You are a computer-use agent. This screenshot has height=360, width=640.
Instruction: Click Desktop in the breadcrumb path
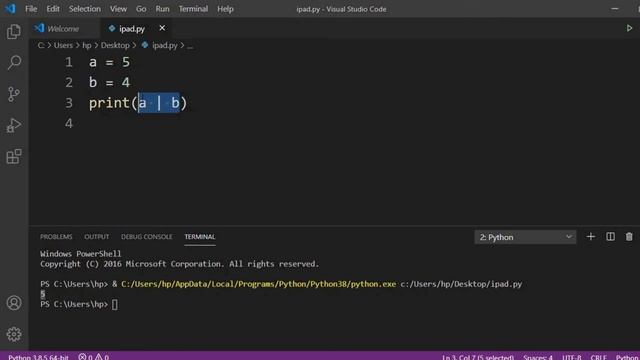tap(115, 45)
